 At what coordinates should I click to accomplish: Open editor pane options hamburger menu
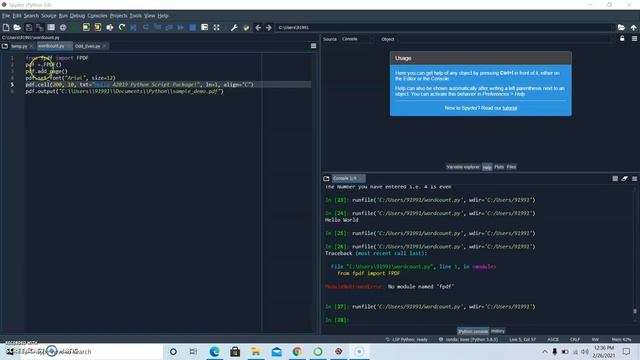pyautogui.click(x=313, y=46)
